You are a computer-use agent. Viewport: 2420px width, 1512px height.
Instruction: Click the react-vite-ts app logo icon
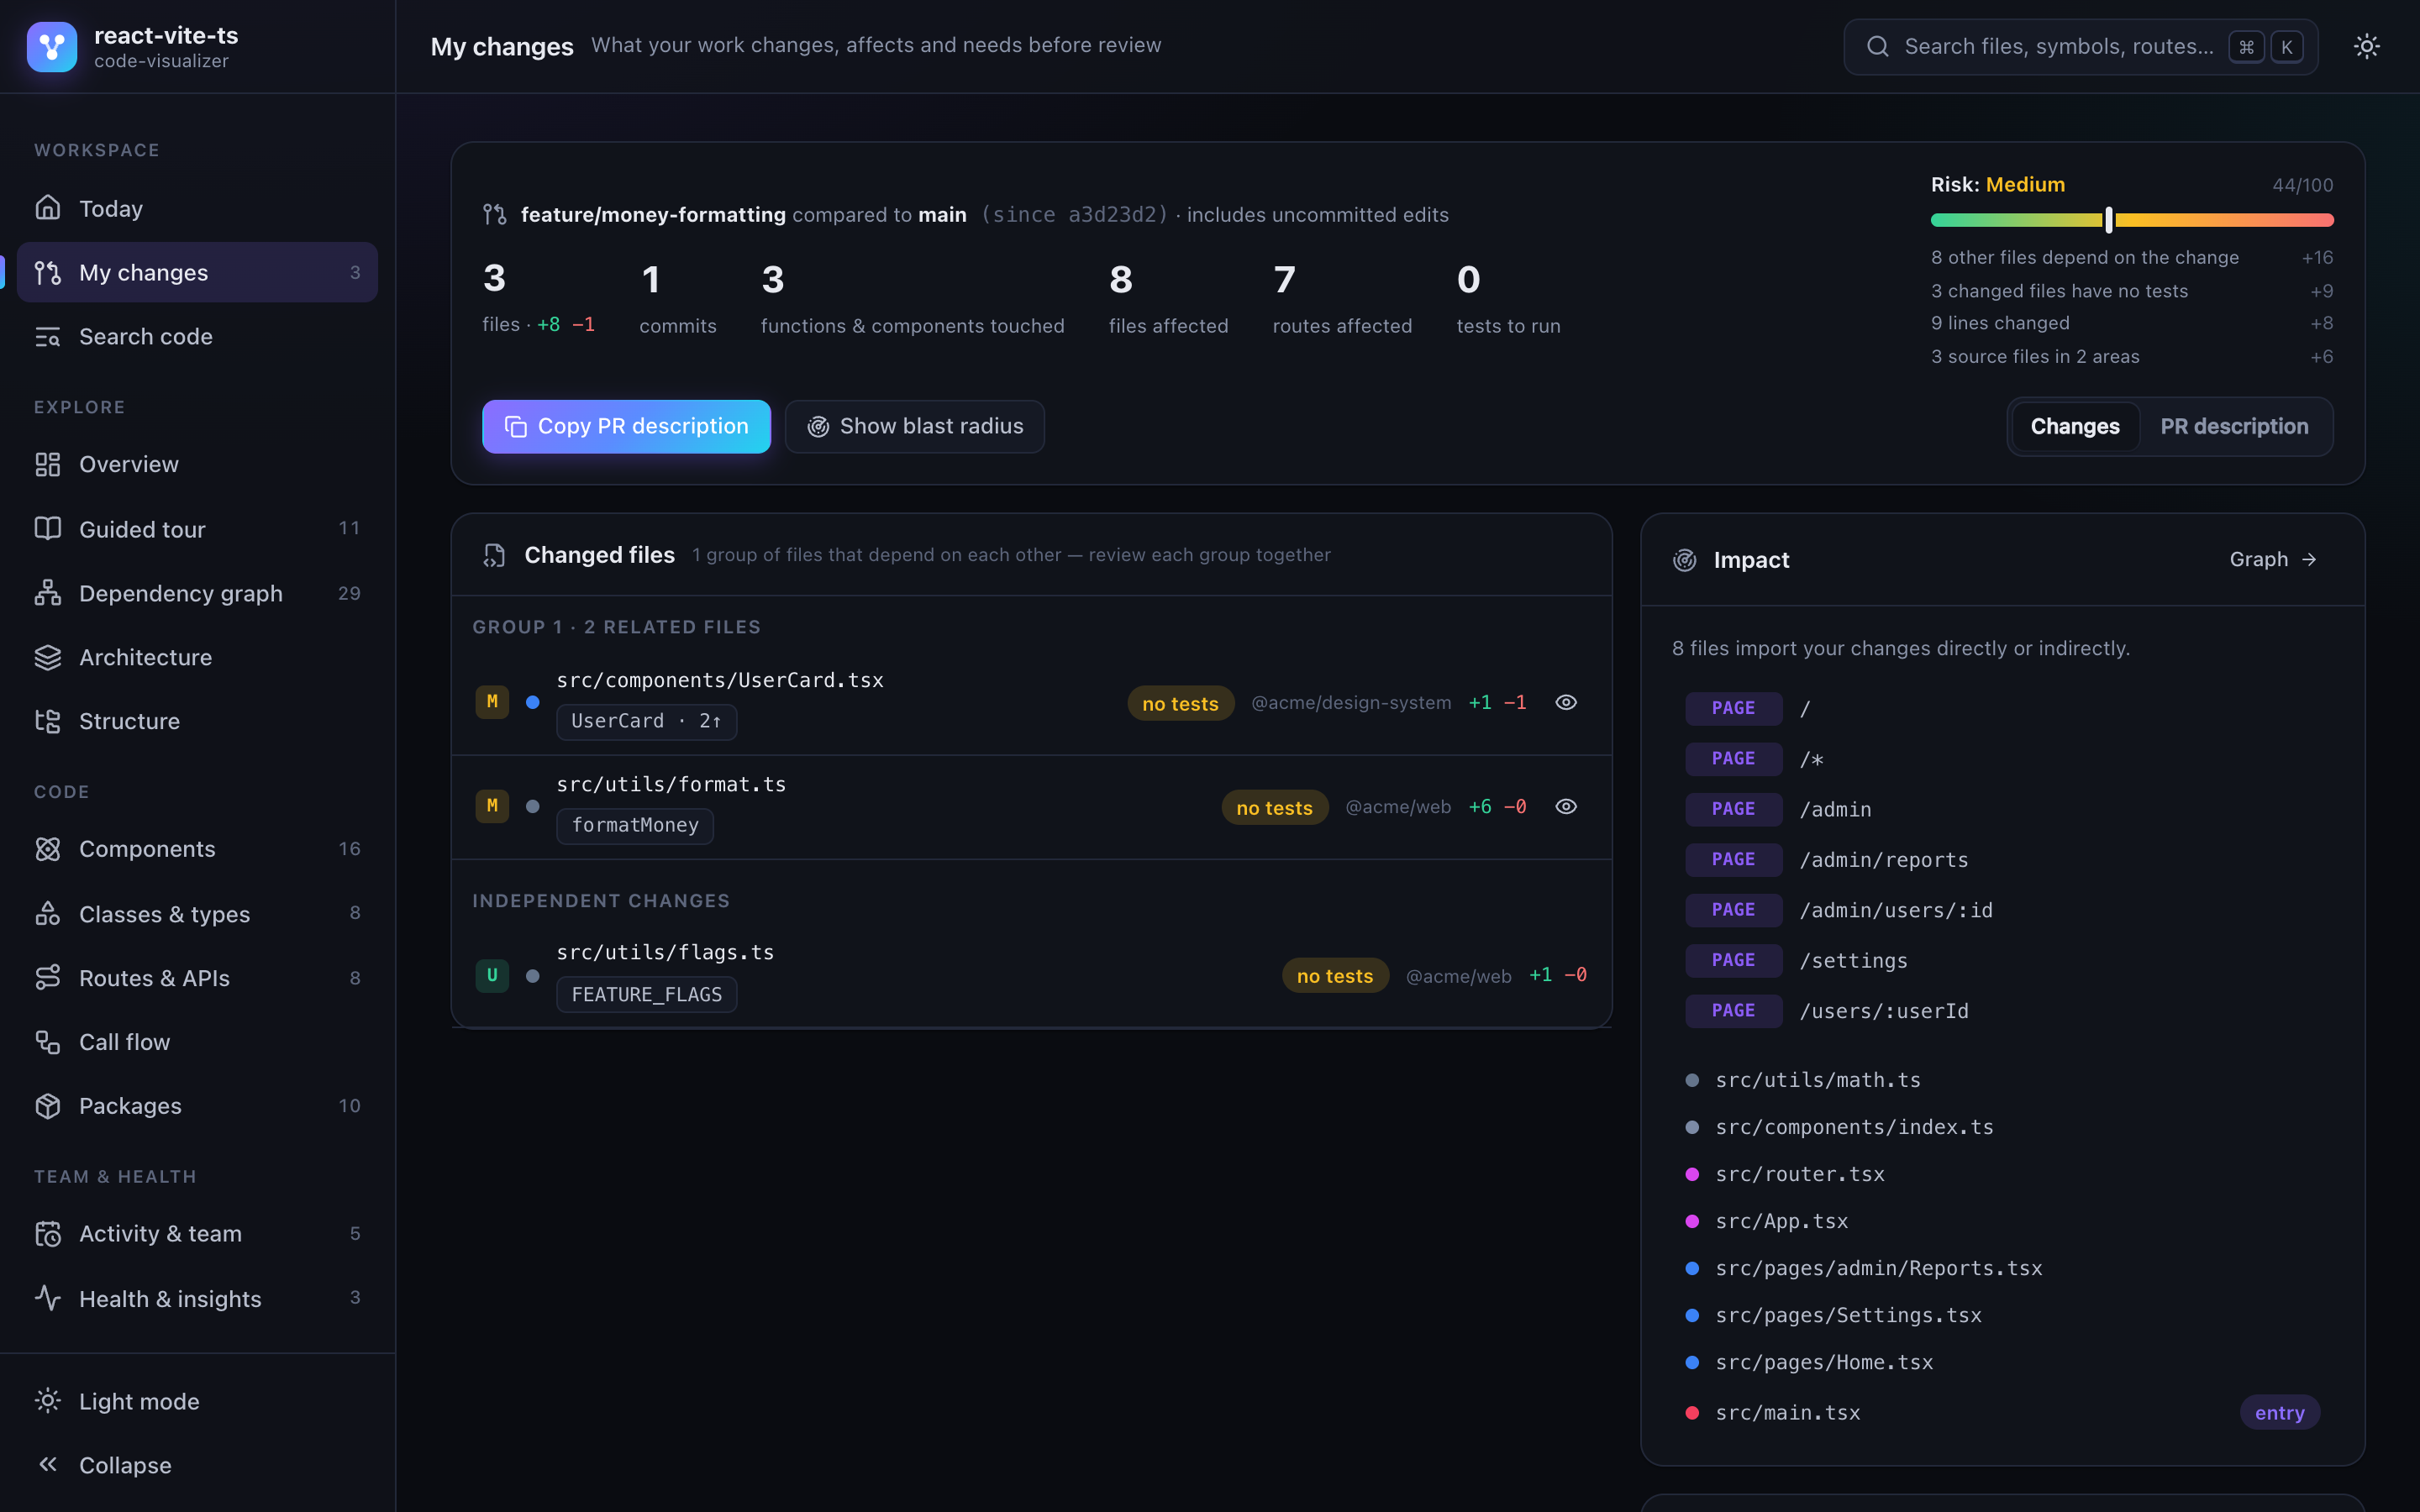[x=52, y=47]
